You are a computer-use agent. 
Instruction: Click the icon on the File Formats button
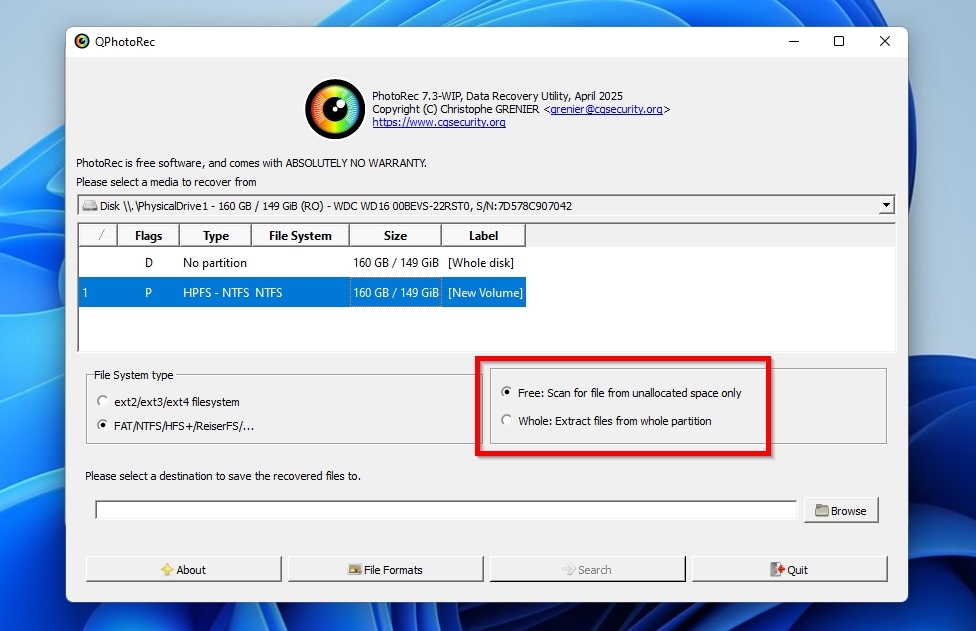356,568
